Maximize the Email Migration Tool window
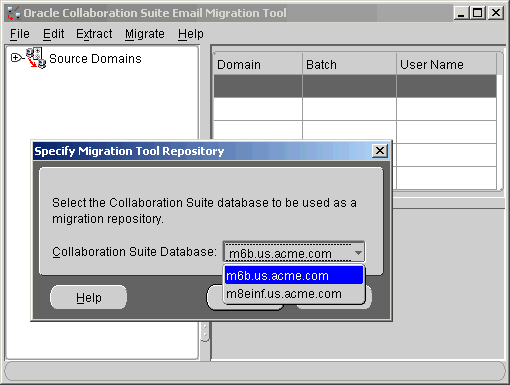The height and width of the screenshot is (385, 510). [x=478, y=13]
